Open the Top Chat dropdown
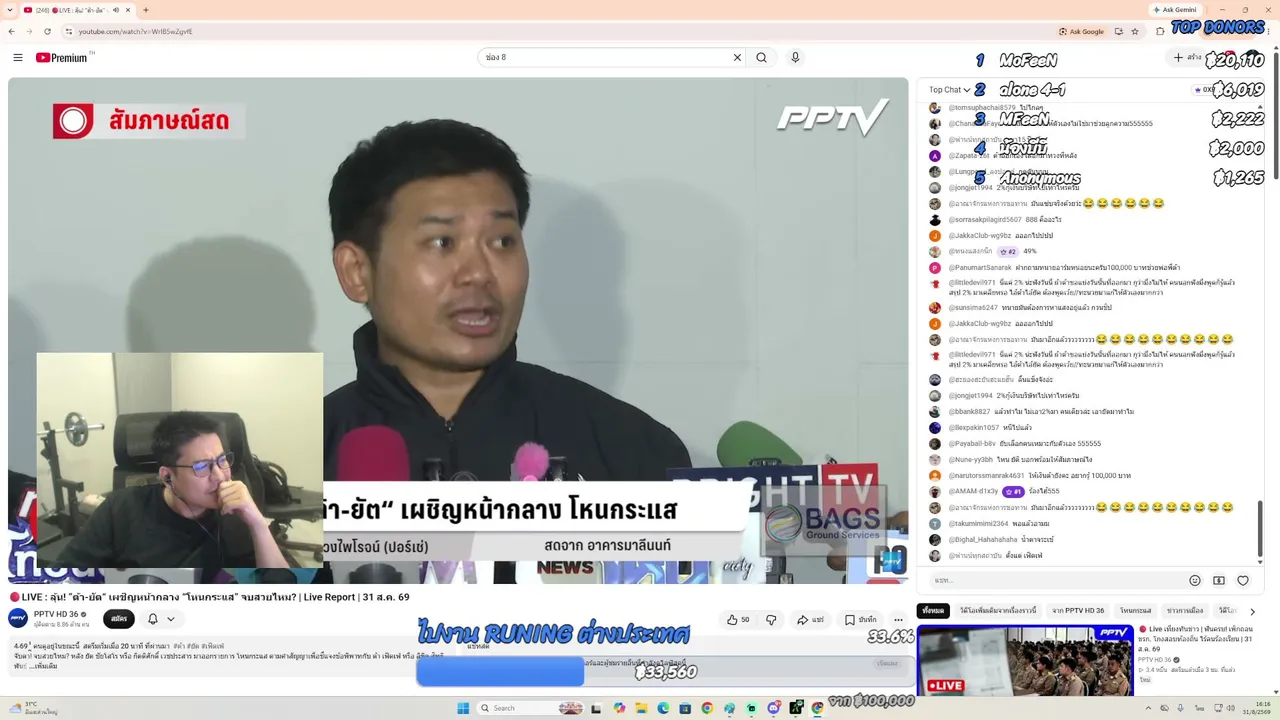The width and height of the screenshot is (1280, 720). [x=950, y=90]
